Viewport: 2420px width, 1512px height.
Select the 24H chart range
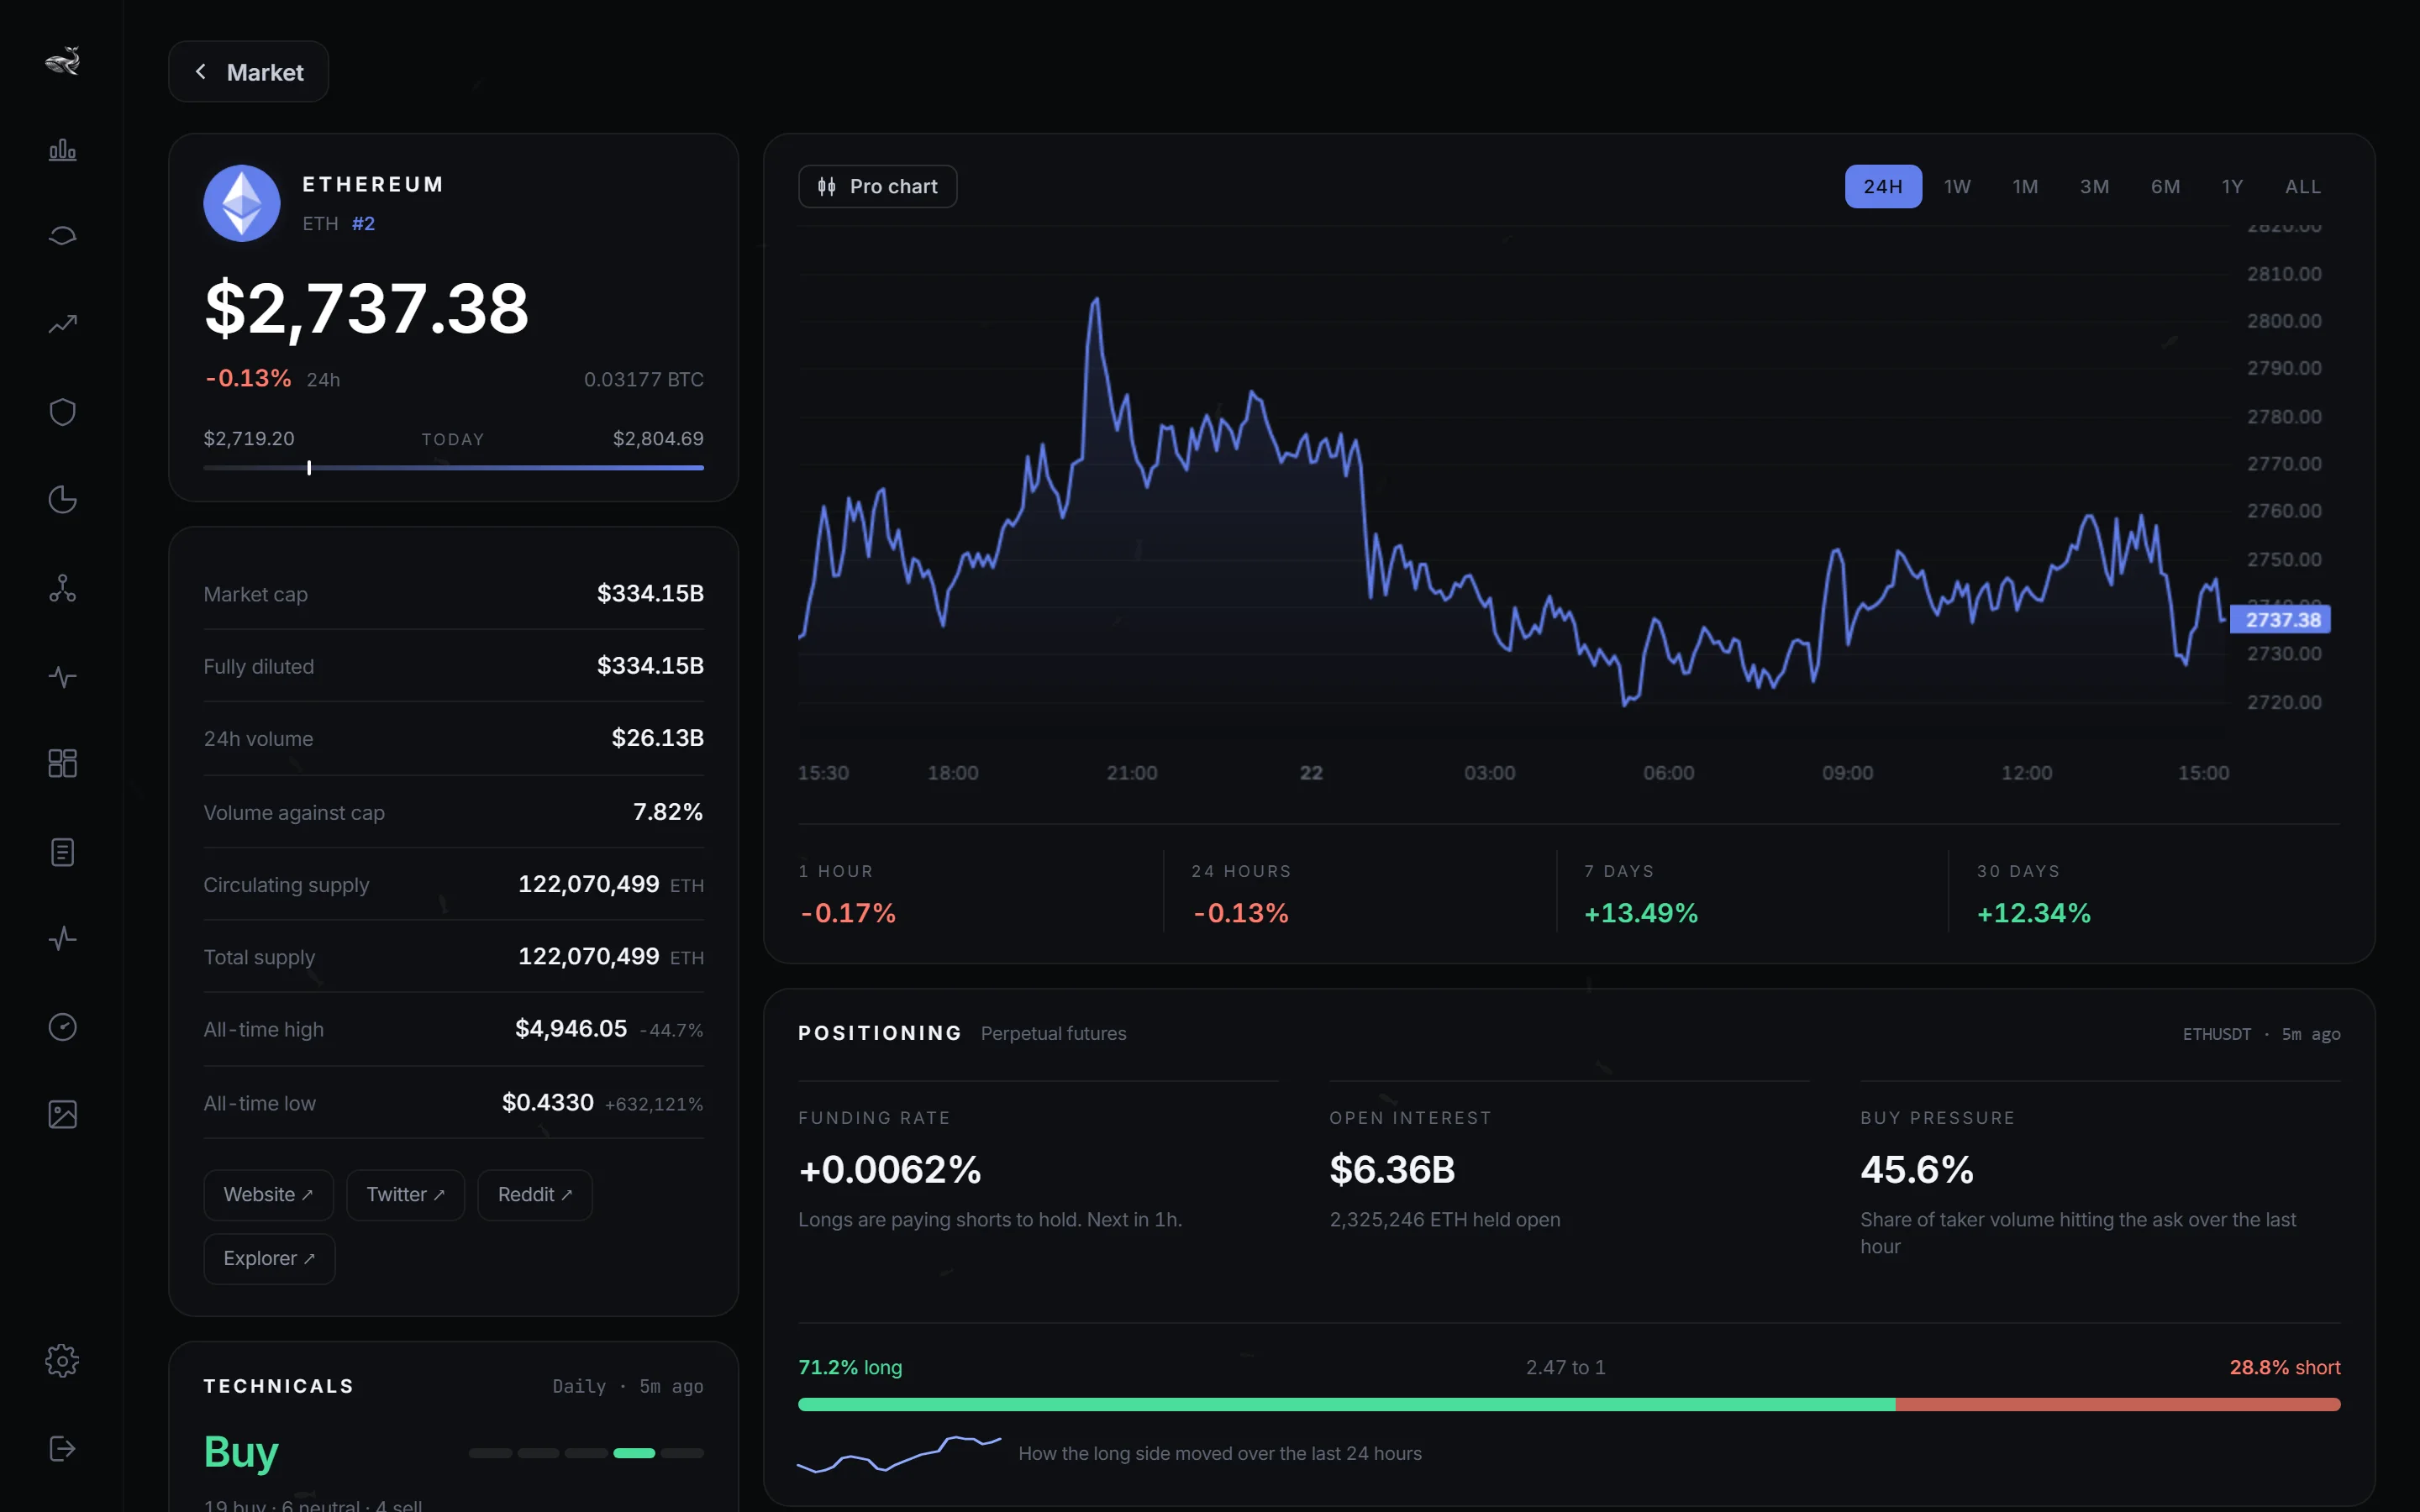click(x=1883, y=186)
